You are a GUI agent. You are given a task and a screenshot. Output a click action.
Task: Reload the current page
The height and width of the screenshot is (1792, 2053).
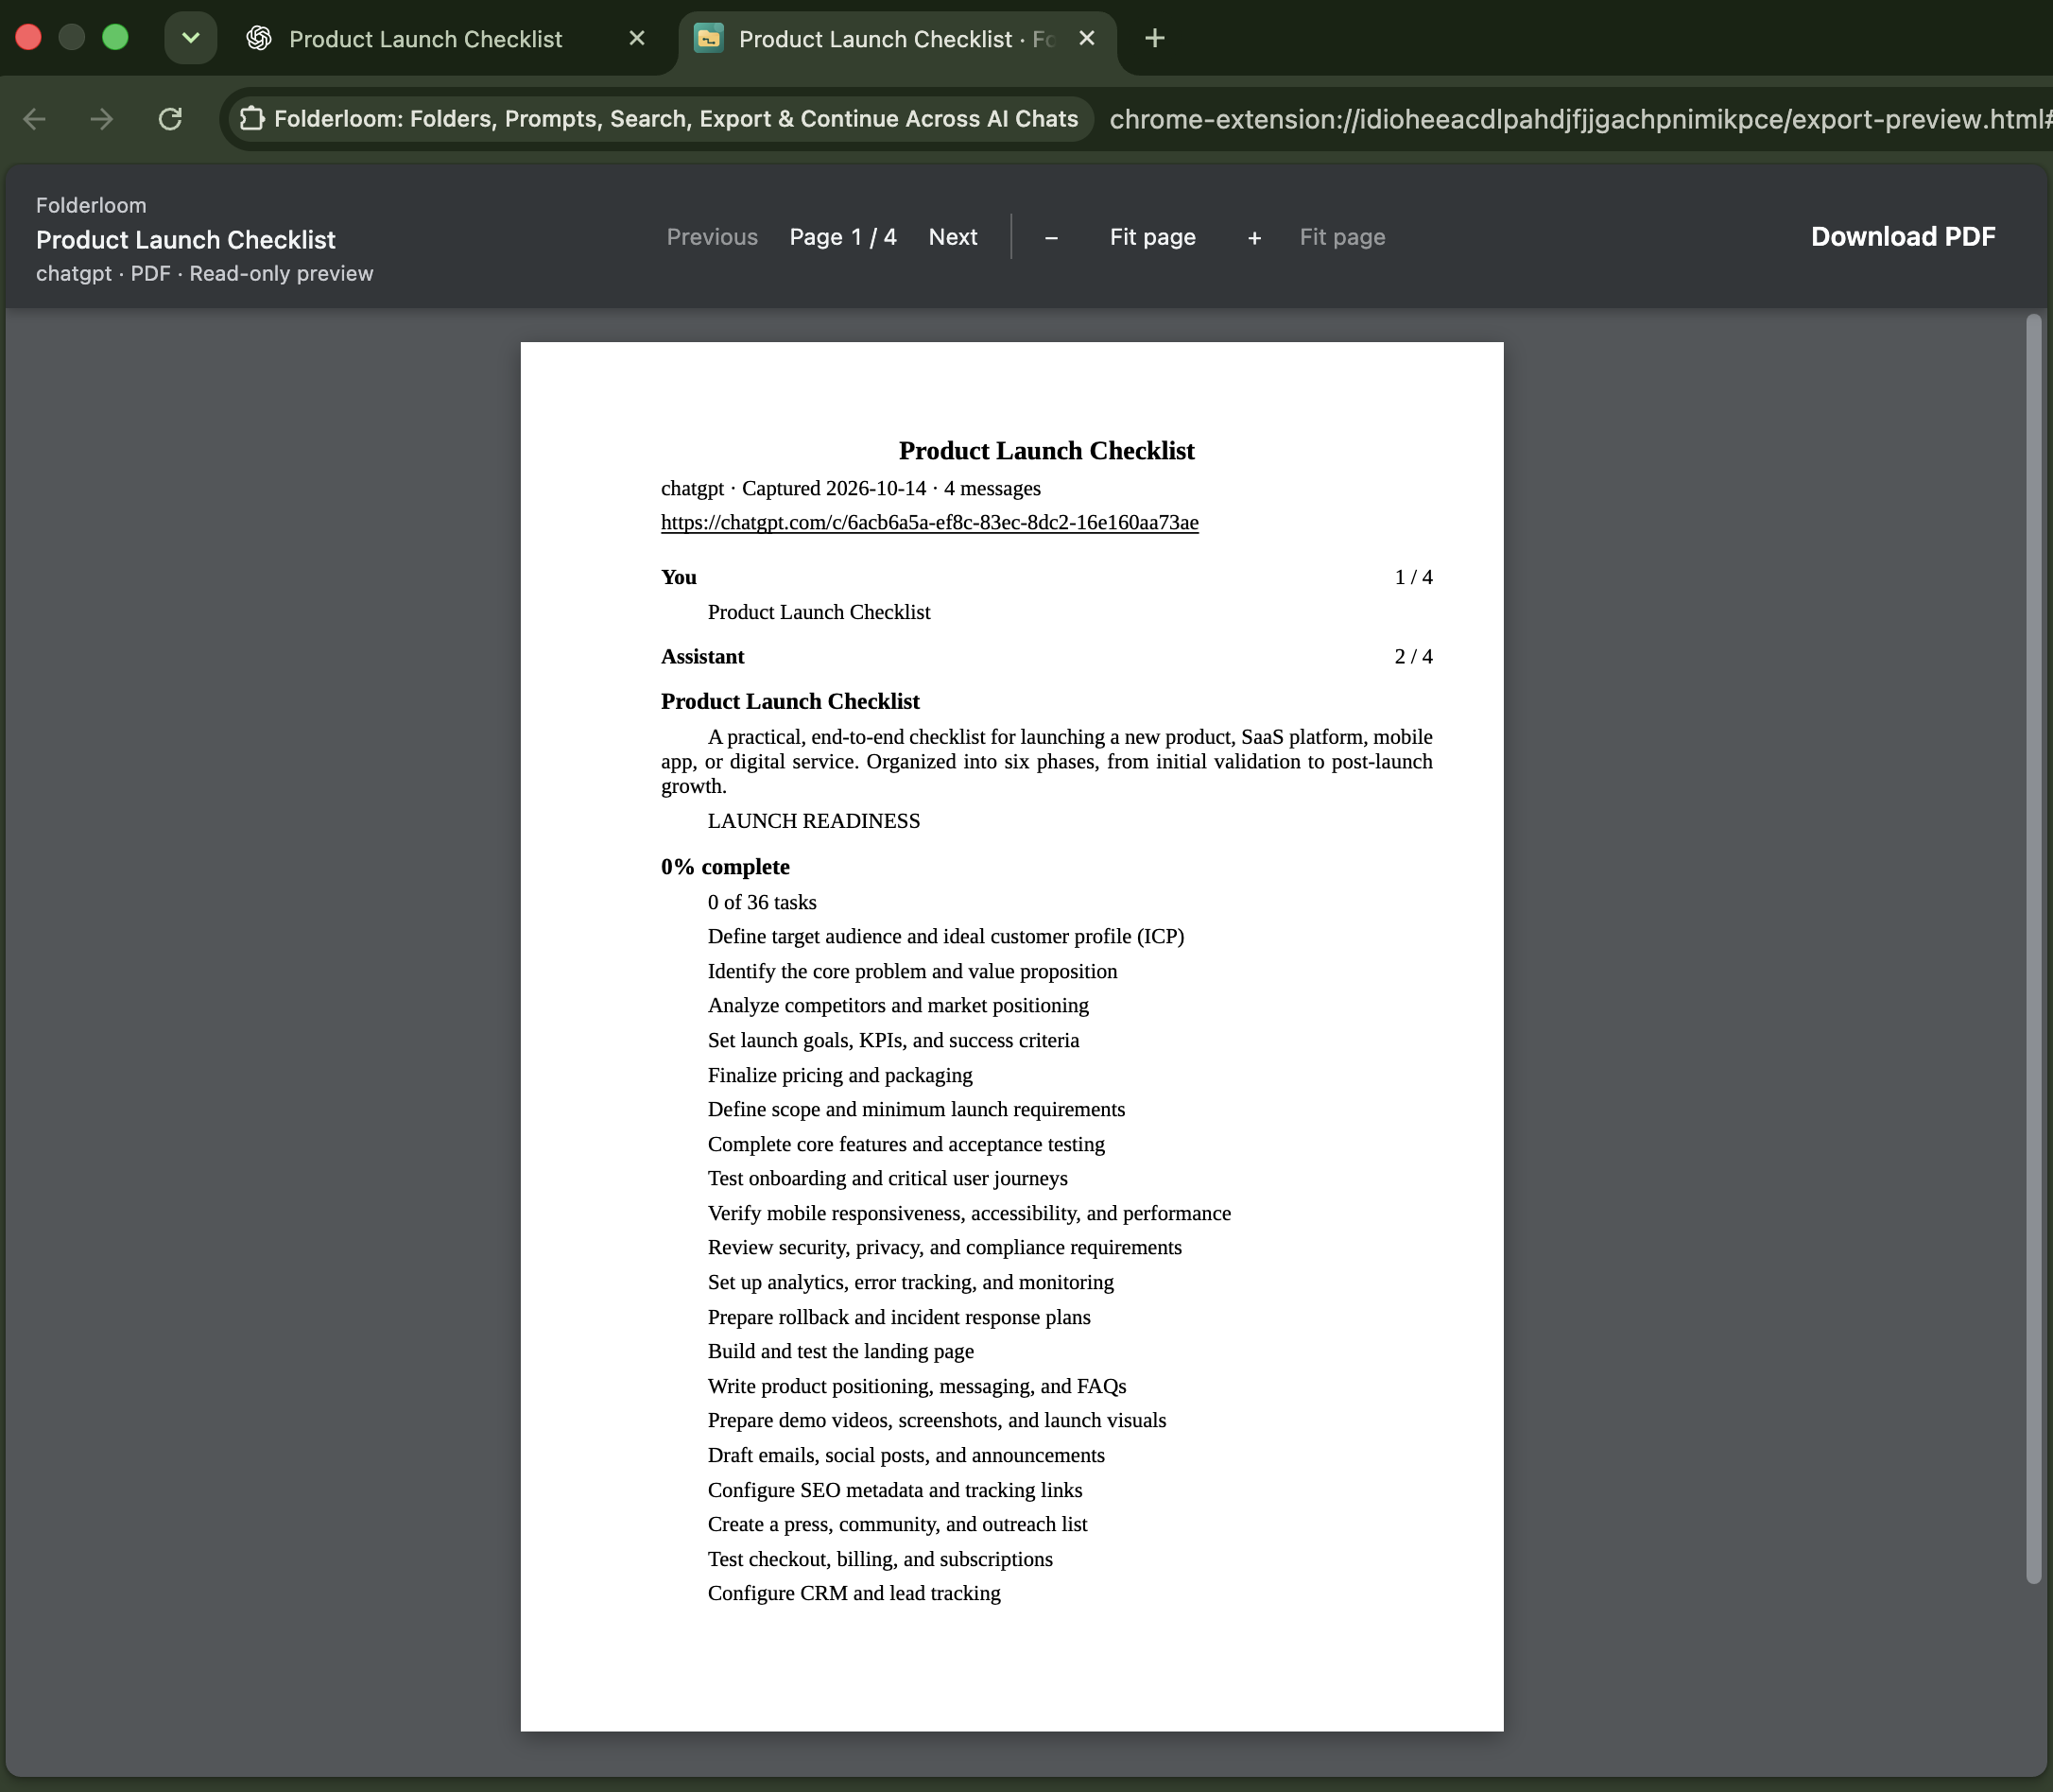tap(170, 120)
